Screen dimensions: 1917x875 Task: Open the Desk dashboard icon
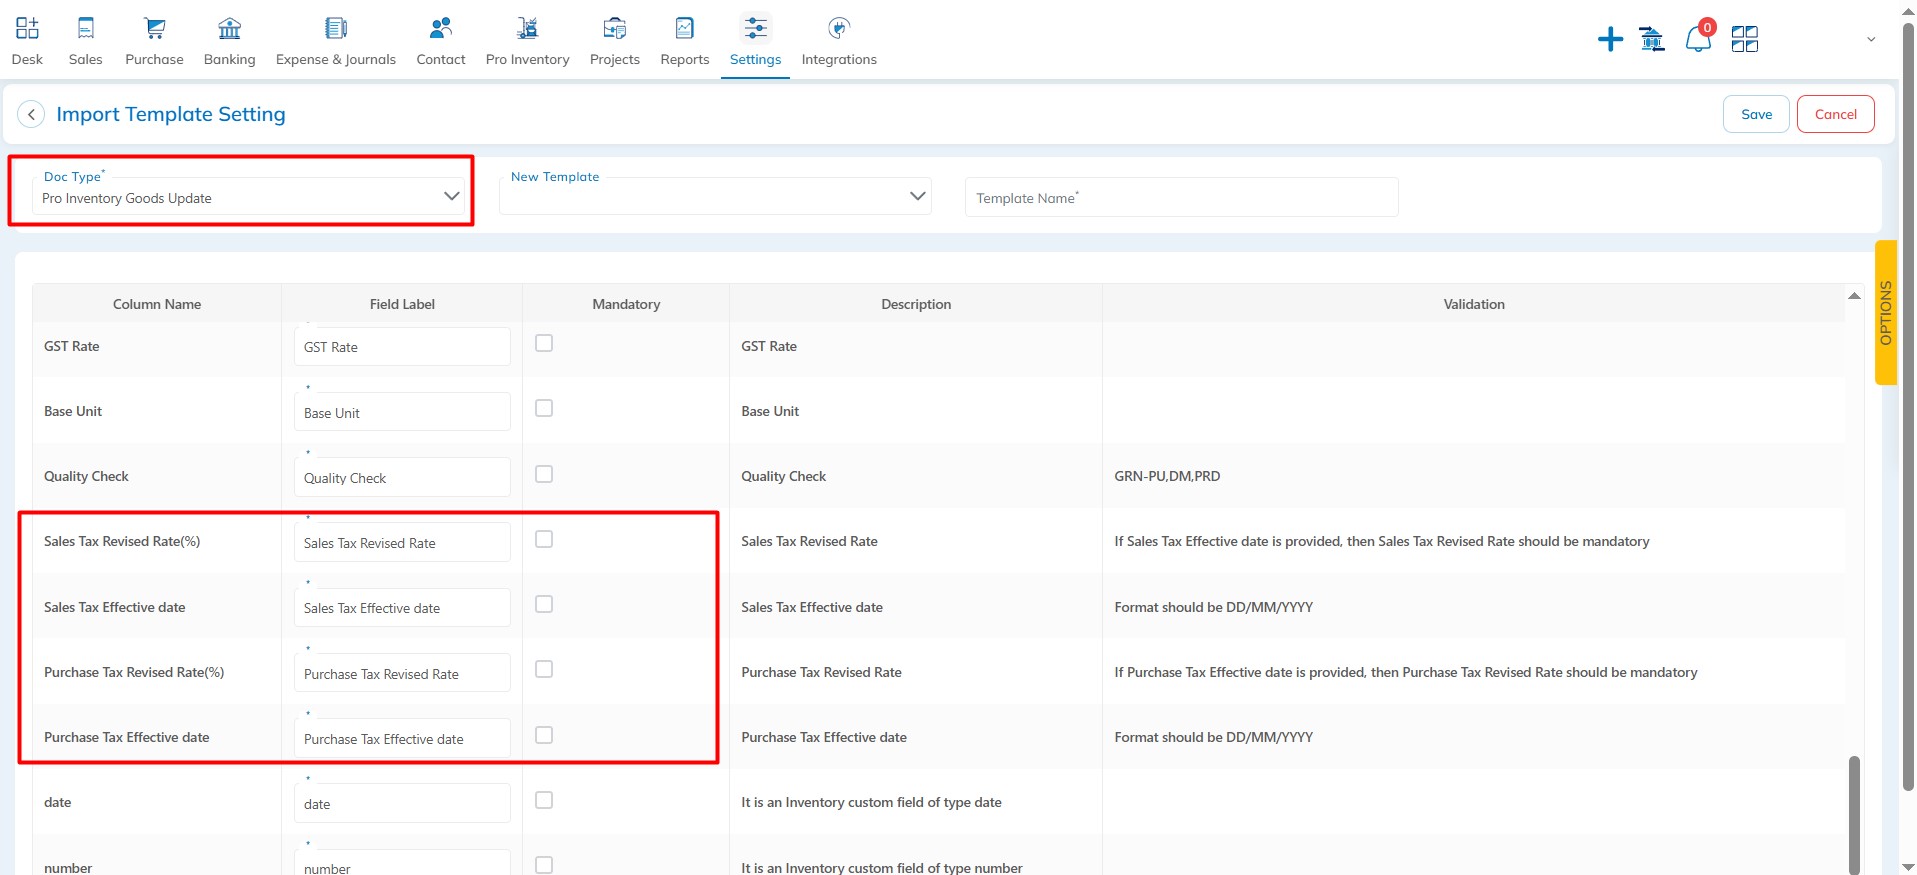coord(27,29)
